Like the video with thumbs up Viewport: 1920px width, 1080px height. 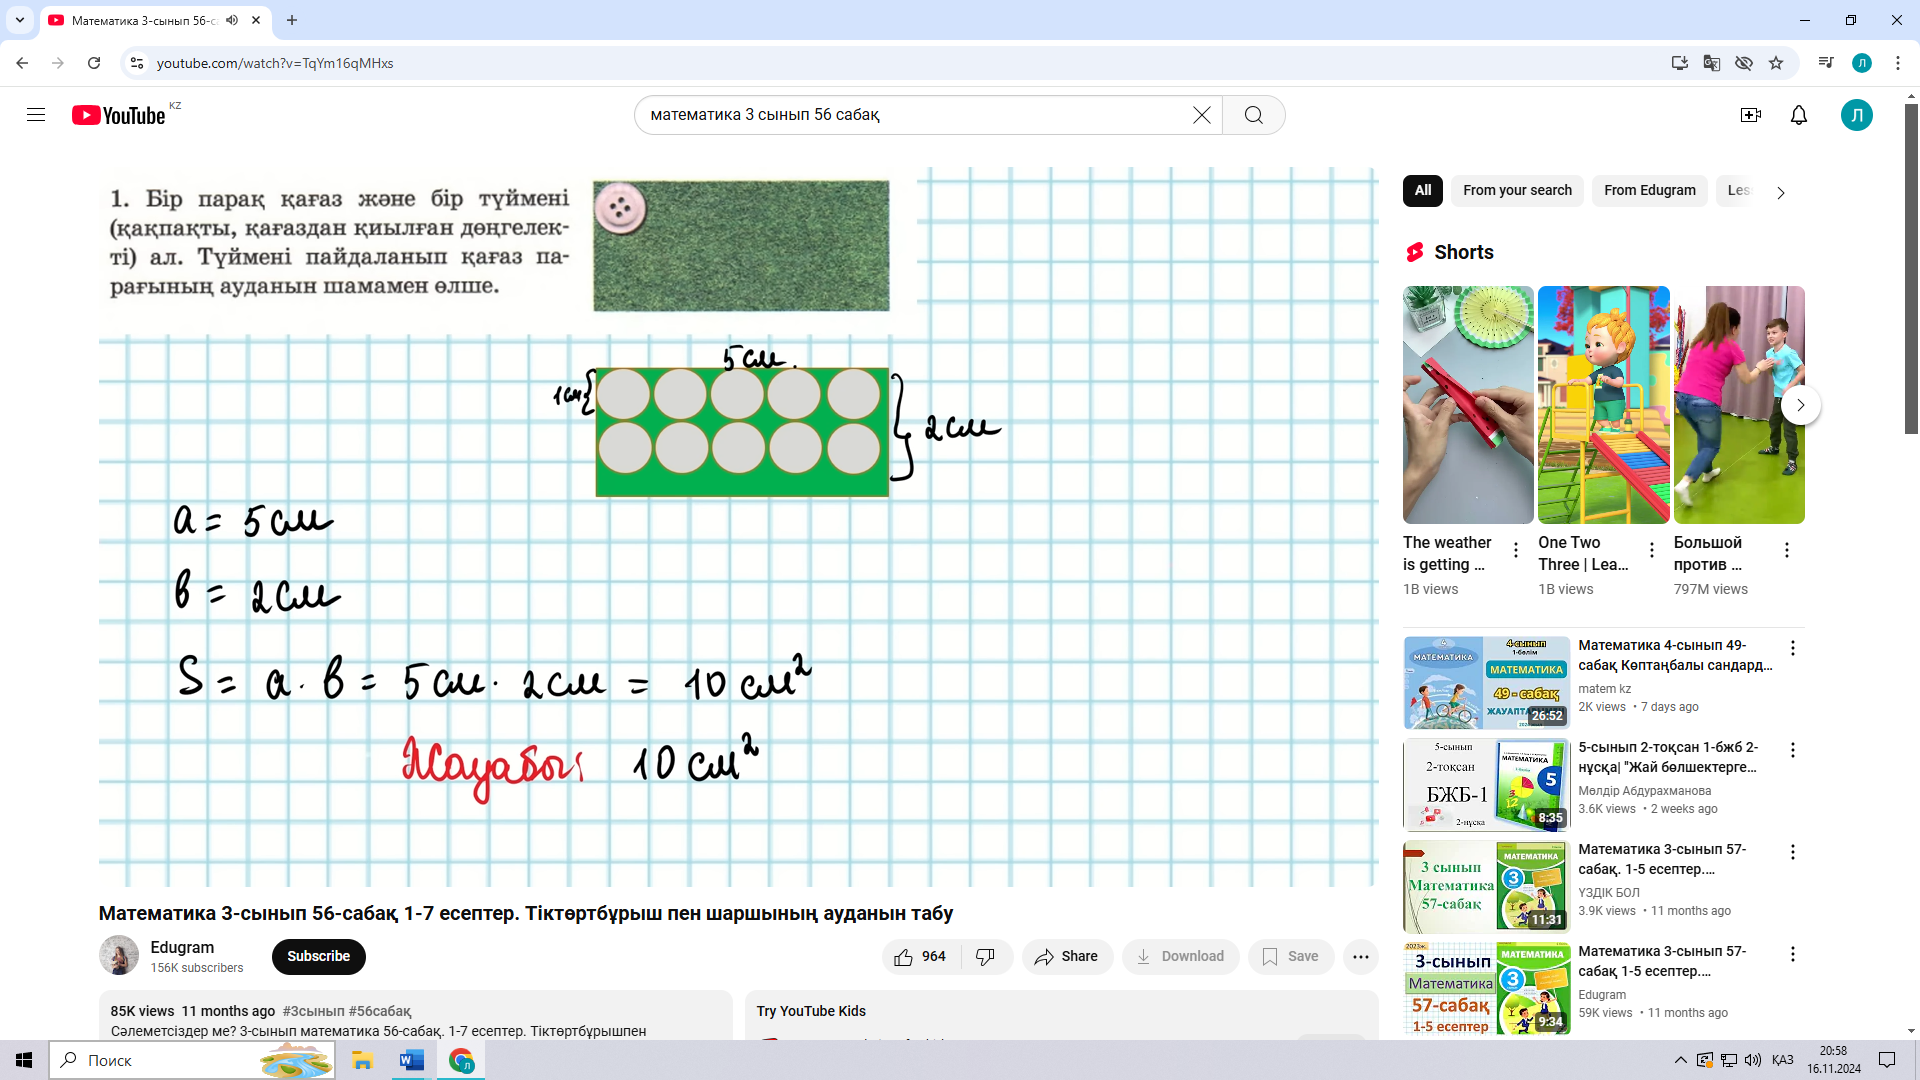(x=904, y=957)
